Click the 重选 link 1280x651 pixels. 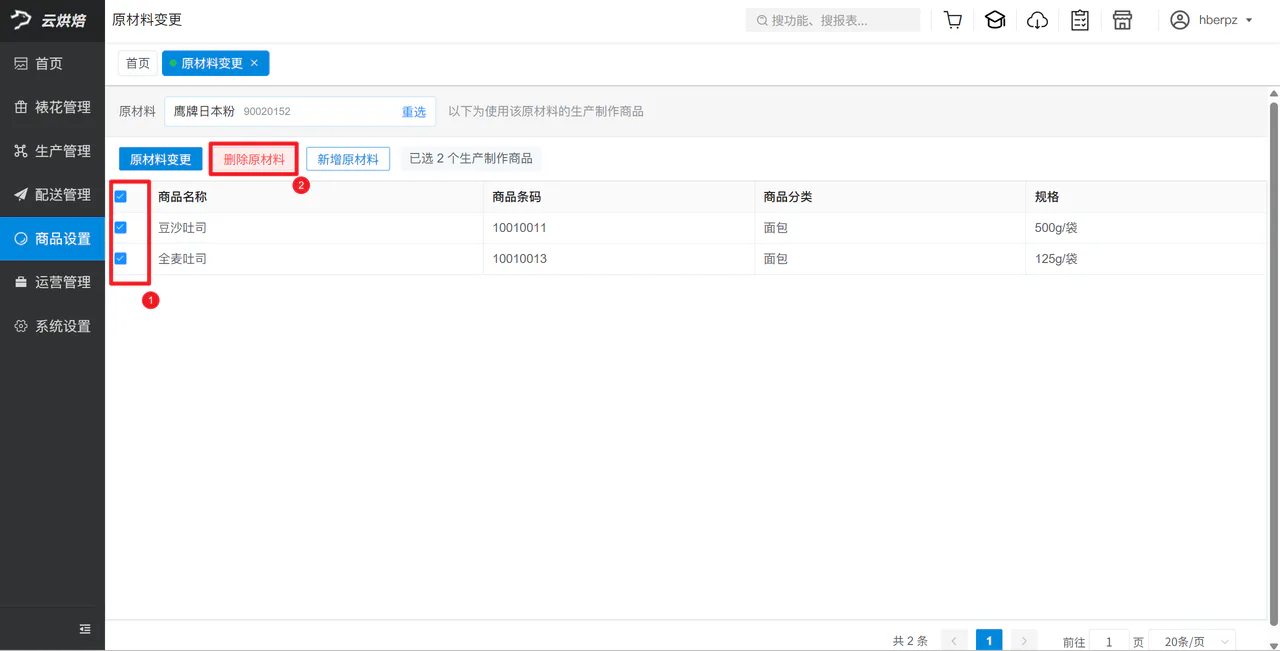414,112
